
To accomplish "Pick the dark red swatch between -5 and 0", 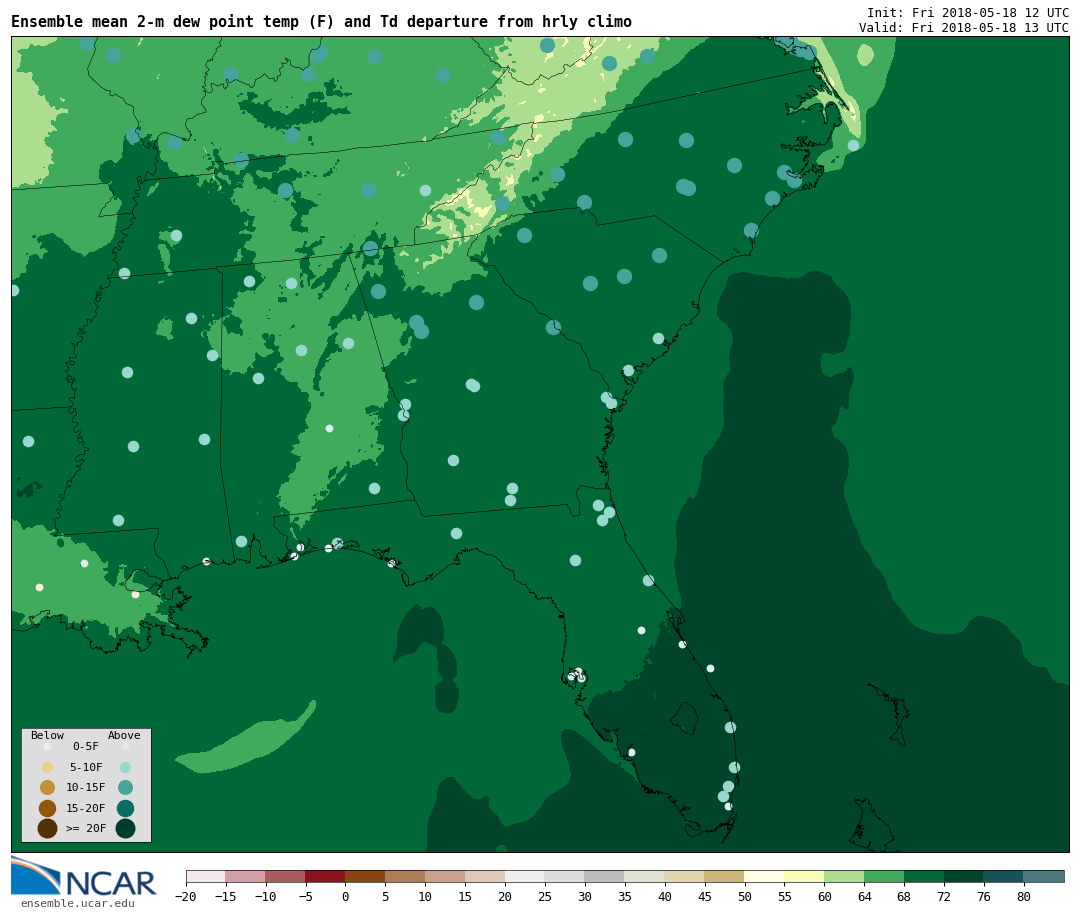I will (x=325, y=876).
